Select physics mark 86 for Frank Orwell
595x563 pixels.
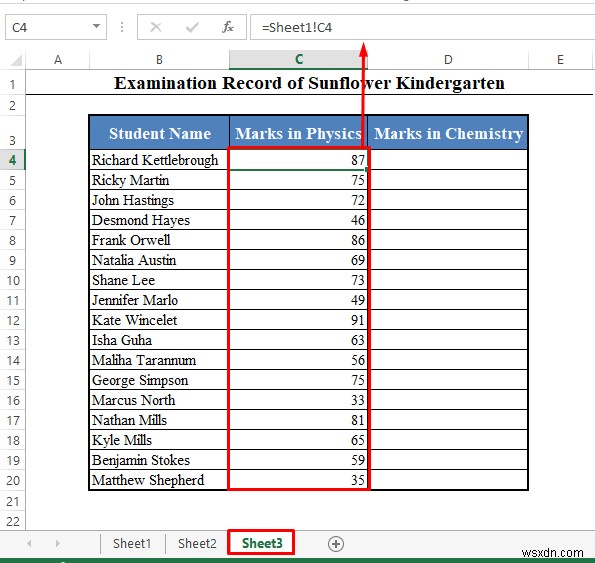[298, 240]
